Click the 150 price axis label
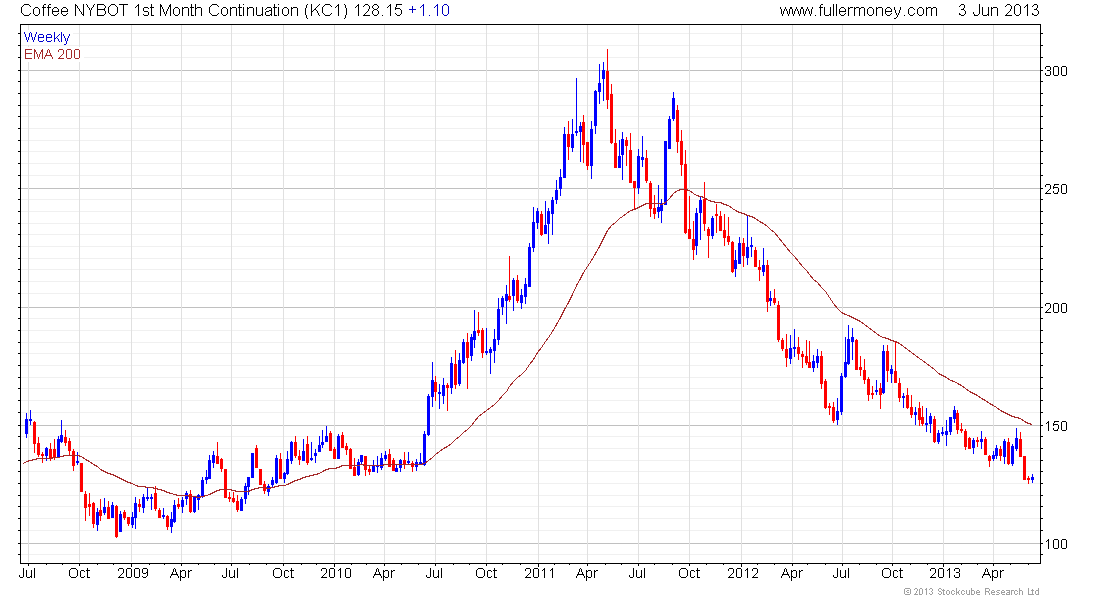The image size is (1100, 600). (1056, 426)
